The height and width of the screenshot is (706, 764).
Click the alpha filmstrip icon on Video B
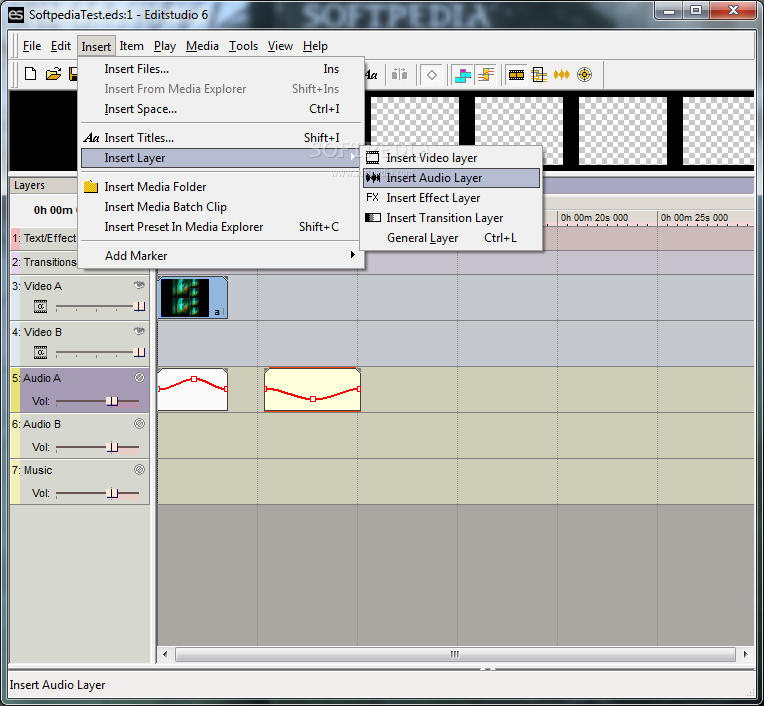pyautogui.click(x=40, y=352)
